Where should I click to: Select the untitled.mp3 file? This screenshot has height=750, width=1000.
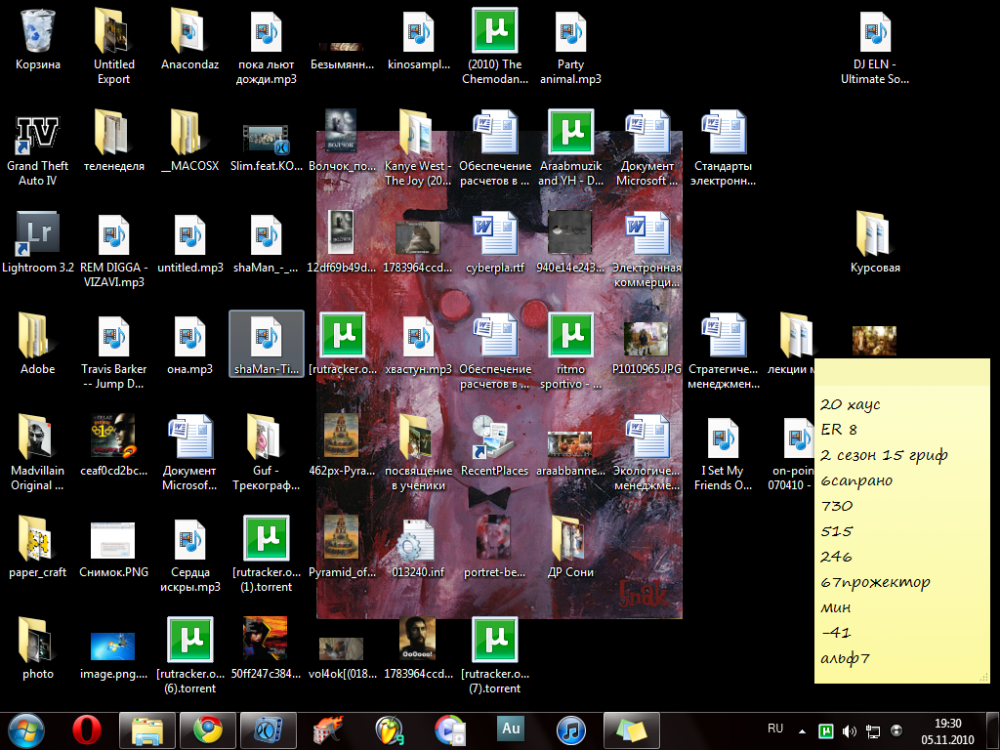[189, 244]
